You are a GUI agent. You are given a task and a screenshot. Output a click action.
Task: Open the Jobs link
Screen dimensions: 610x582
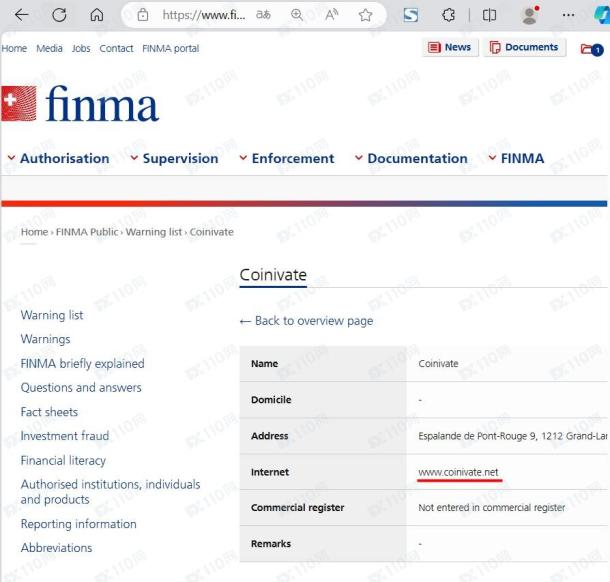click(81, 48)
